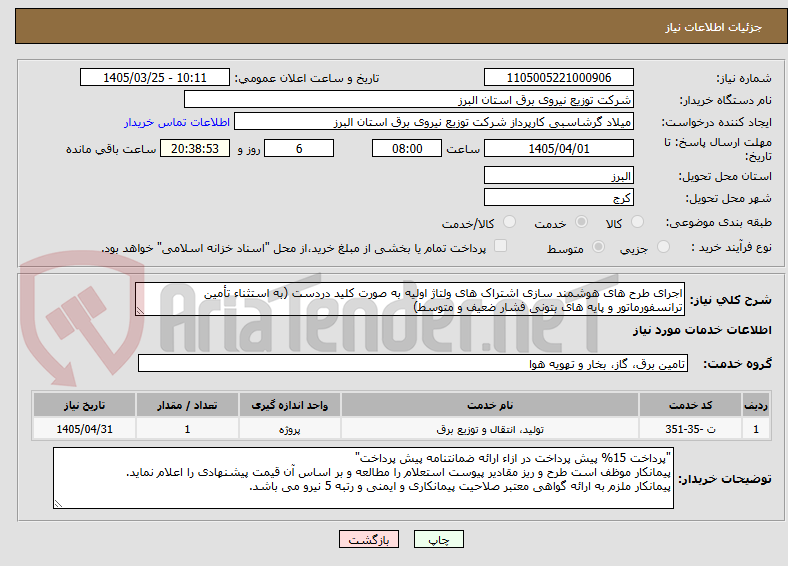This screenshot has width=788, height=566.
Task: Click the need date cell 1405/04/31
Action: tap(84, 429)
